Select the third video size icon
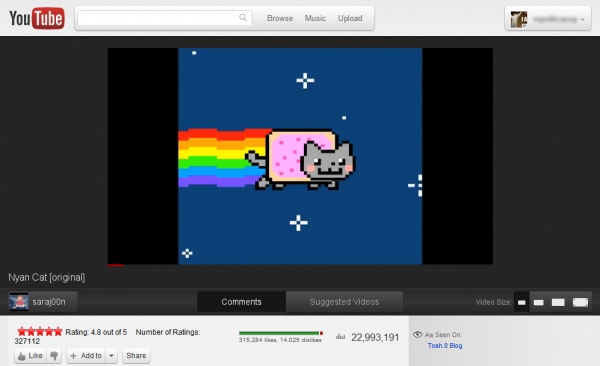600x366 pixels. point(558,302)
